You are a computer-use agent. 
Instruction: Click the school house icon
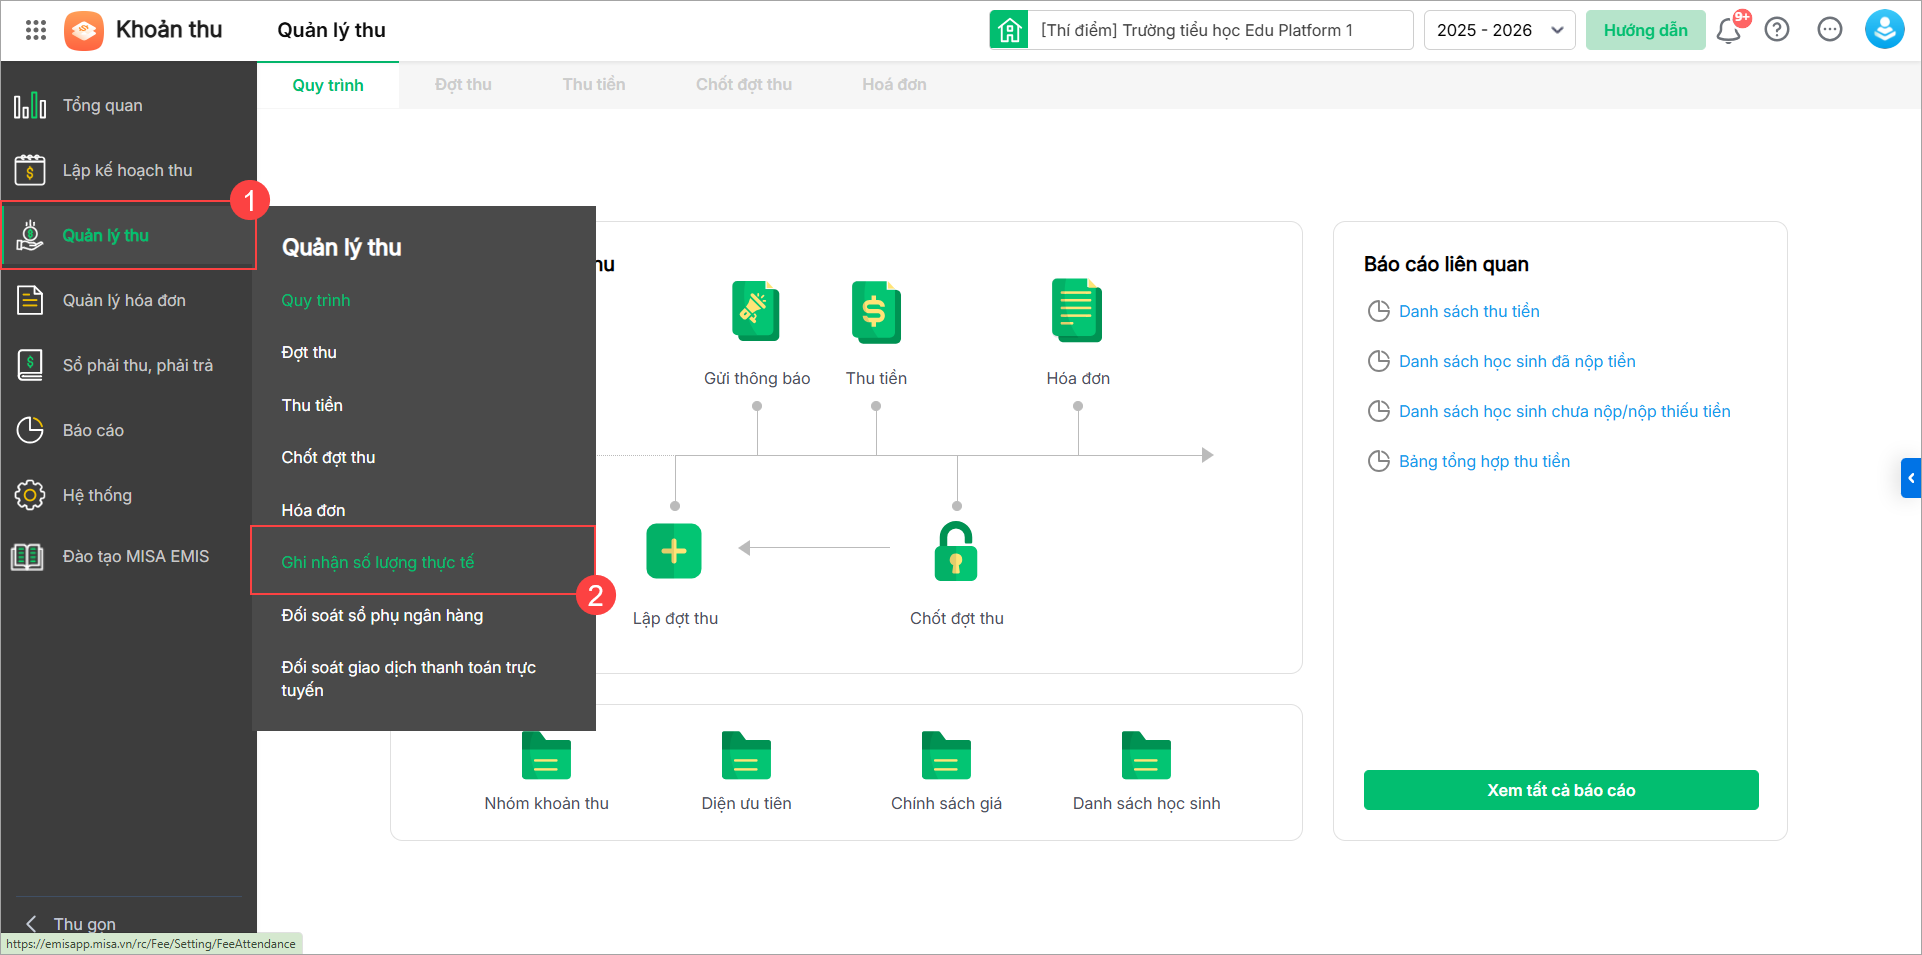(1010, 30)
